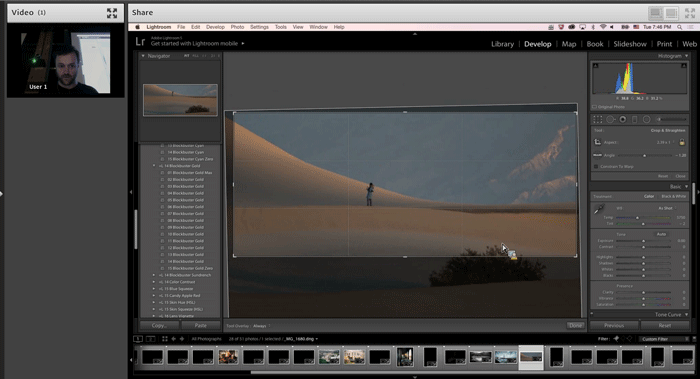Collapse the Basic panel

pos(686,186)
